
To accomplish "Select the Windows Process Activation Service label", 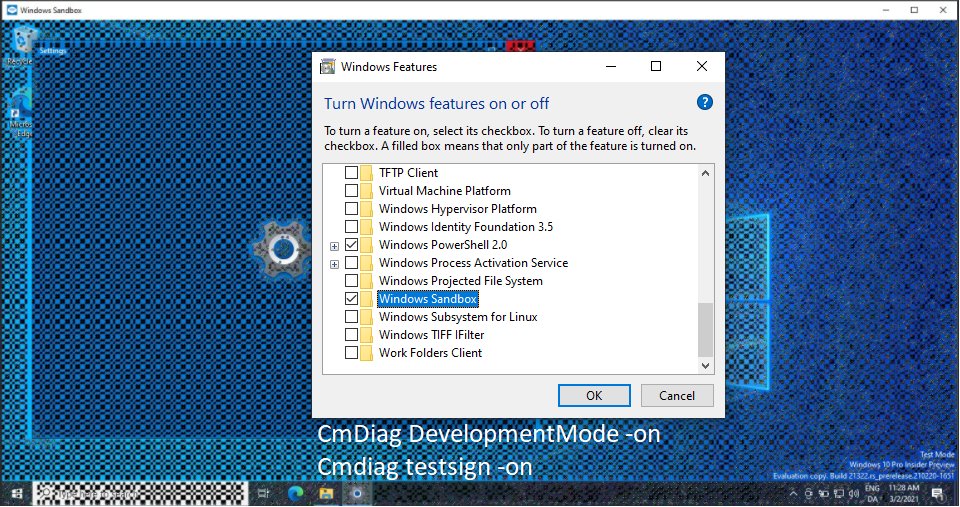I will (473, 263).
